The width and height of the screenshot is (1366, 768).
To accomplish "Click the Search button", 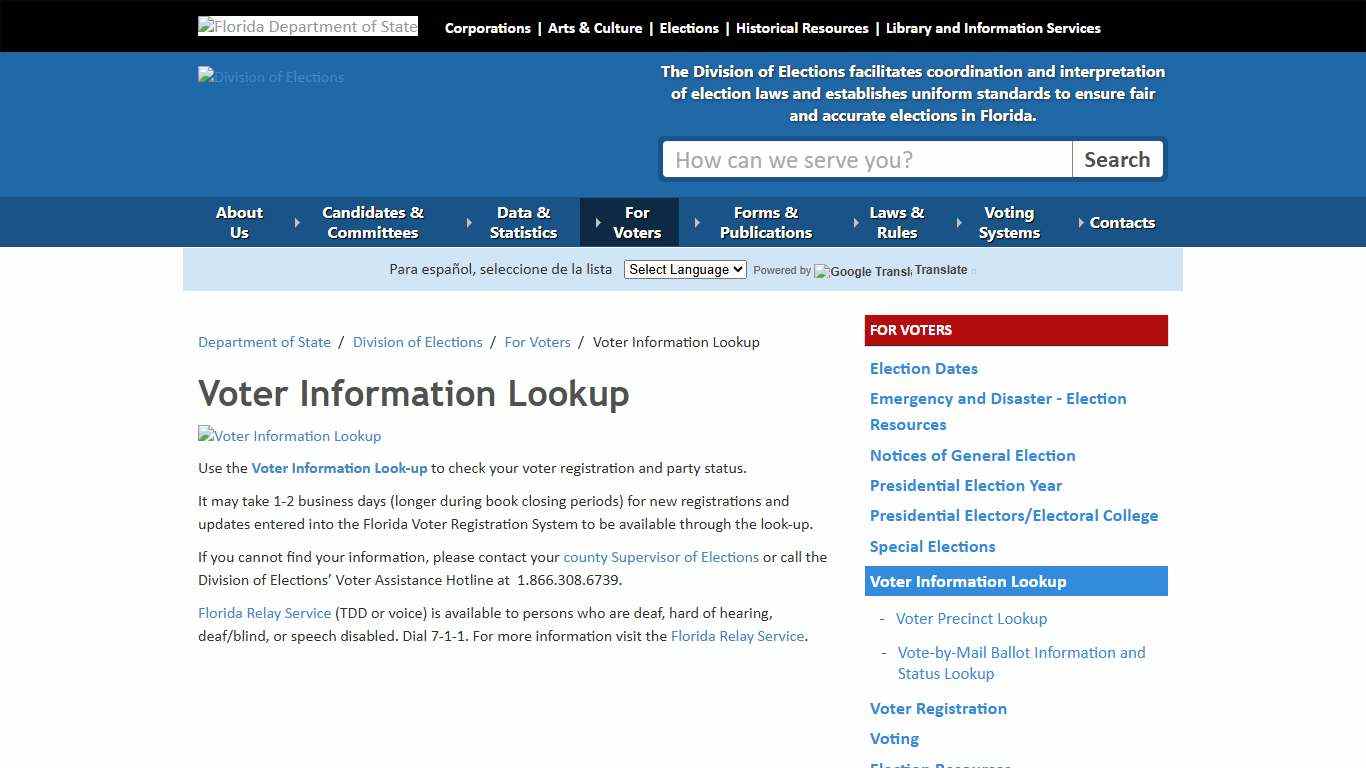I will [1117, 159].
